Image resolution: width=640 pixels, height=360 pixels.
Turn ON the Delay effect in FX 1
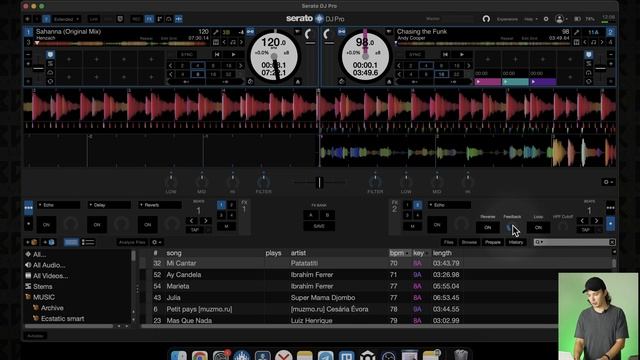click(97, 224)
